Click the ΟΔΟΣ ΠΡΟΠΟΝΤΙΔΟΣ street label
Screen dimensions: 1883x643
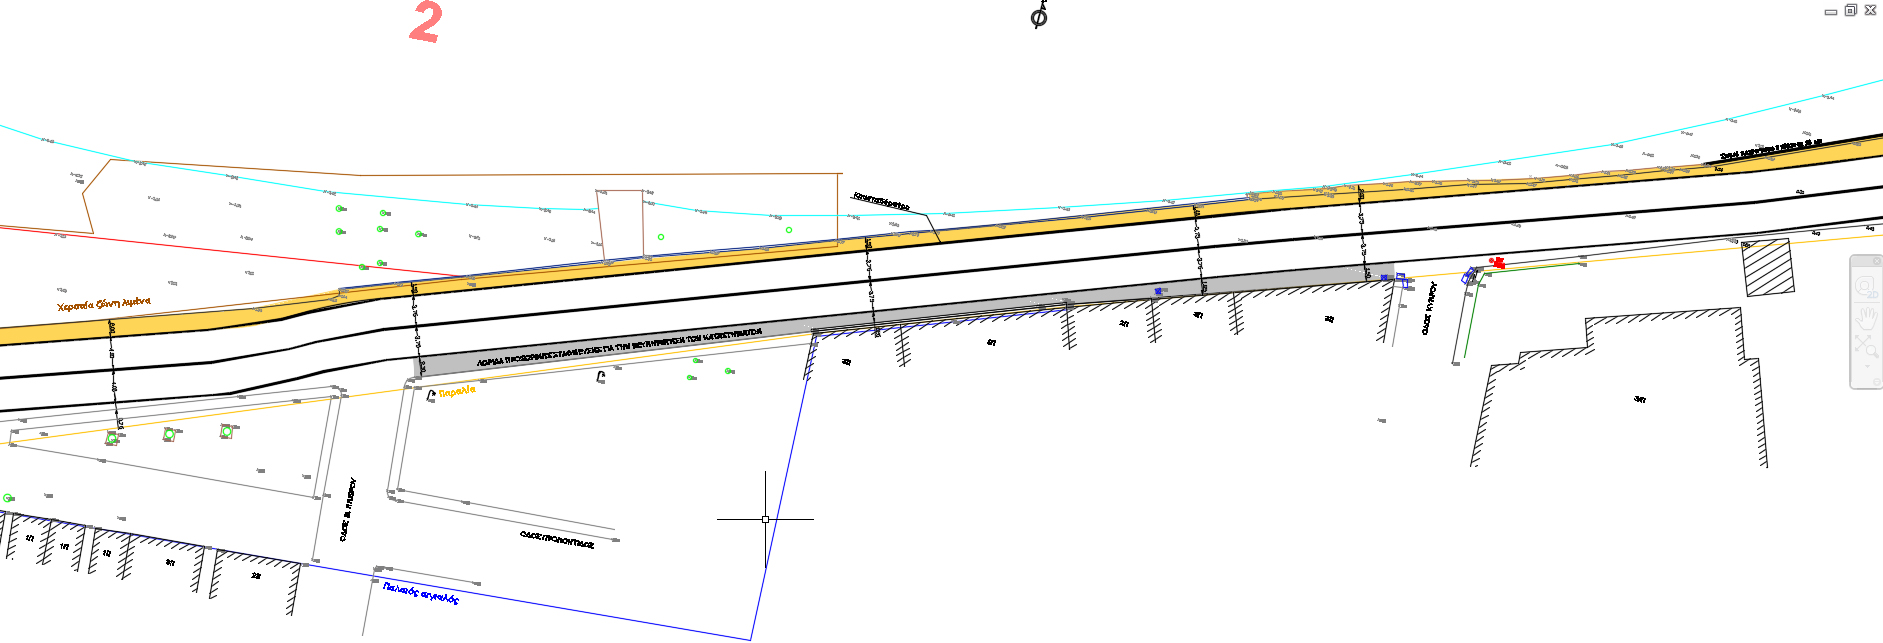click(556, 540)
